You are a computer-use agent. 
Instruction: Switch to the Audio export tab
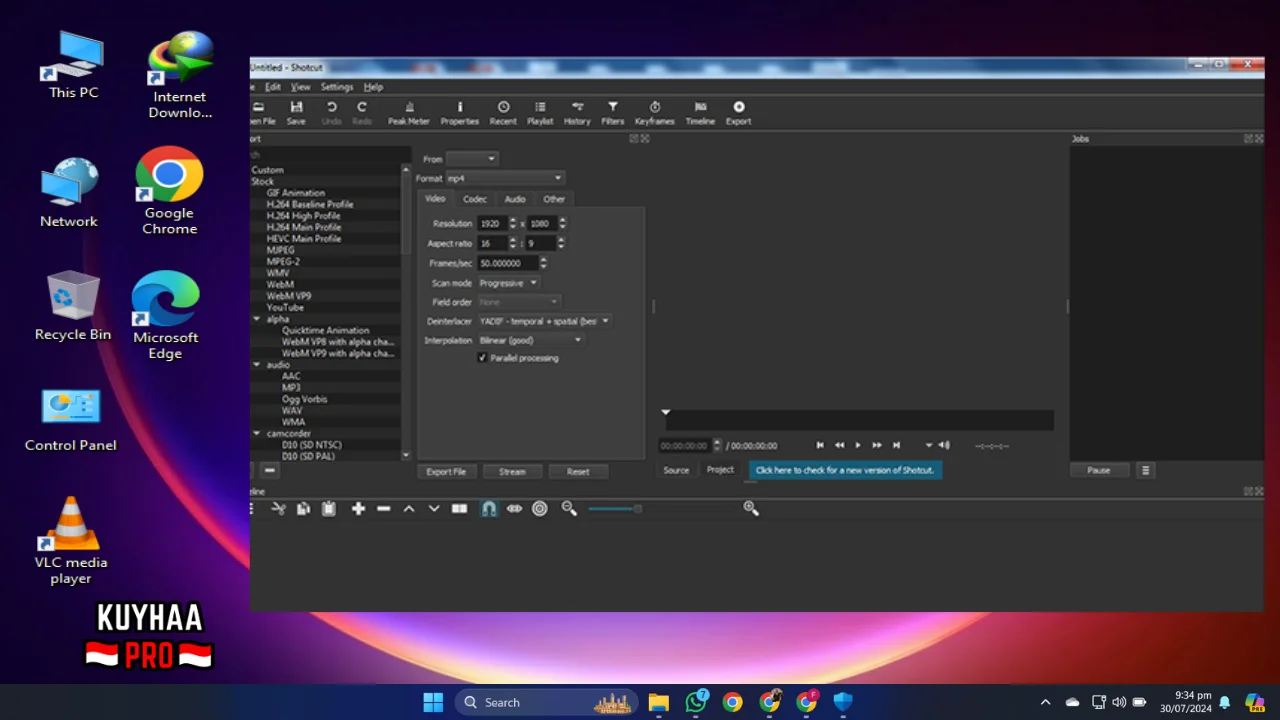515,199
